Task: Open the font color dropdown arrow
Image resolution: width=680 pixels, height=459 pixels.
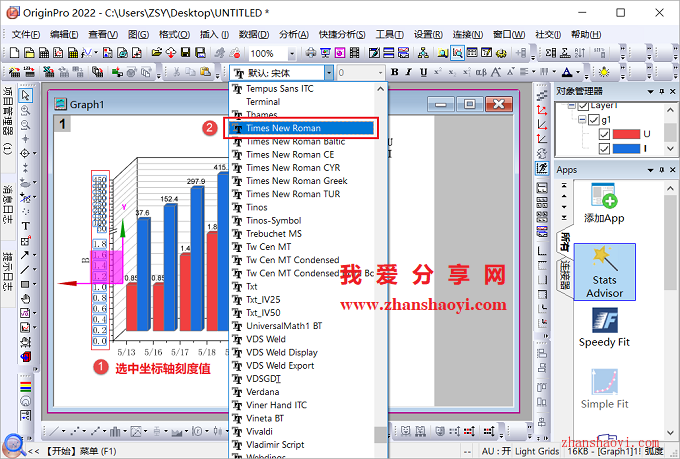Action: click(x=578, y=72)
